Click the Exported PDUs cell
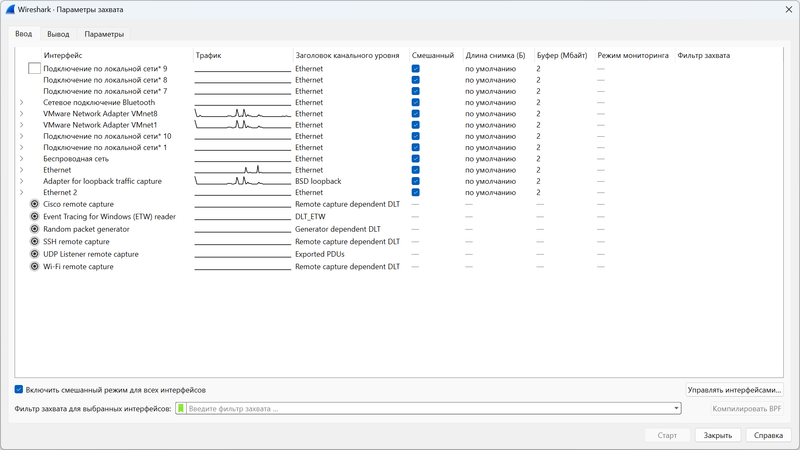This screenshot has width=800, height=450. tap(320, 254)
